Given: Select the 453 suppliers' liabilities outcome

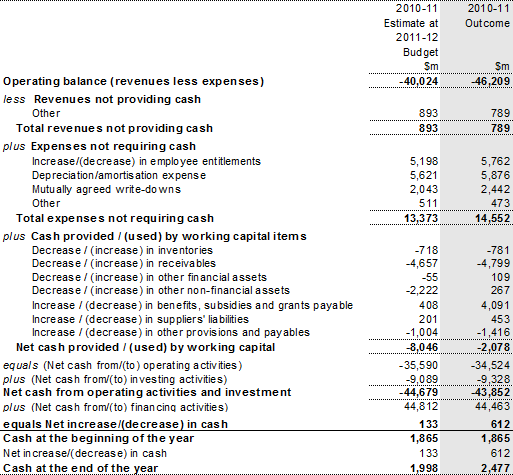Looking at the screenshot, I should (x=500, y=319).
